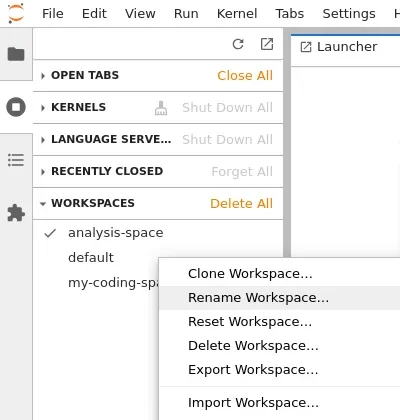400x420 pixels.
Task: Choose Import Workspace from context menu
Action: click(279, 403)
